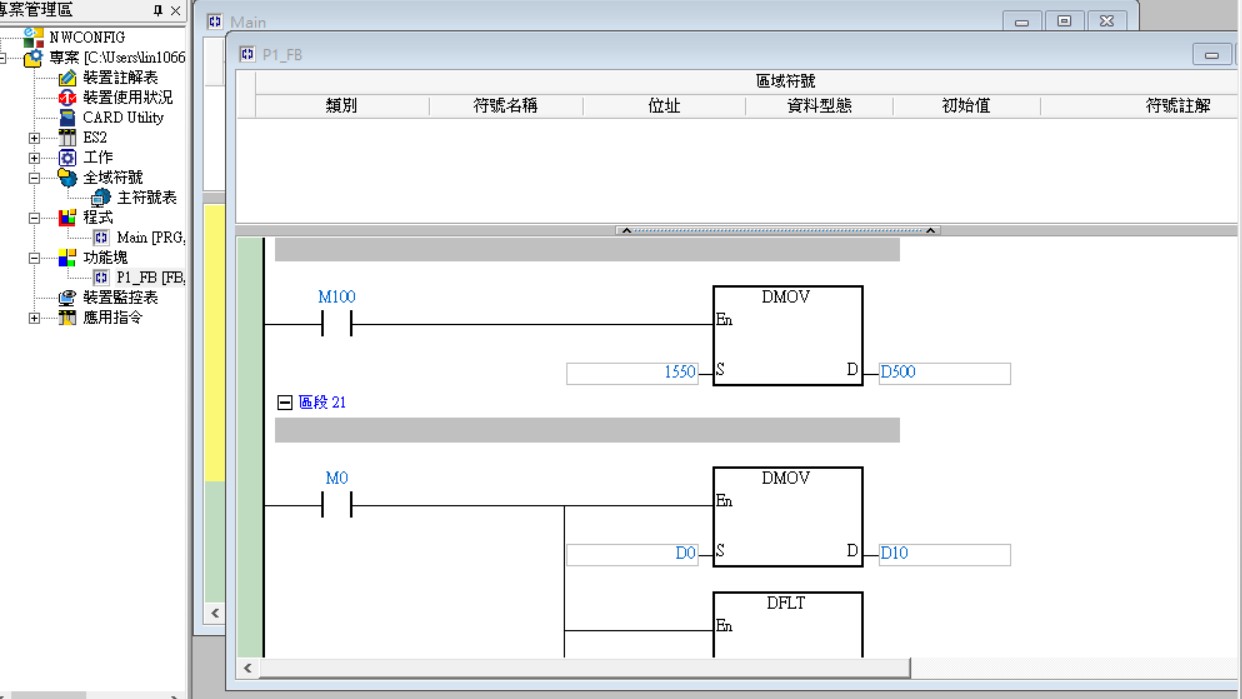Click the horizontal scrollbar in ladder editor

point(580,668)
